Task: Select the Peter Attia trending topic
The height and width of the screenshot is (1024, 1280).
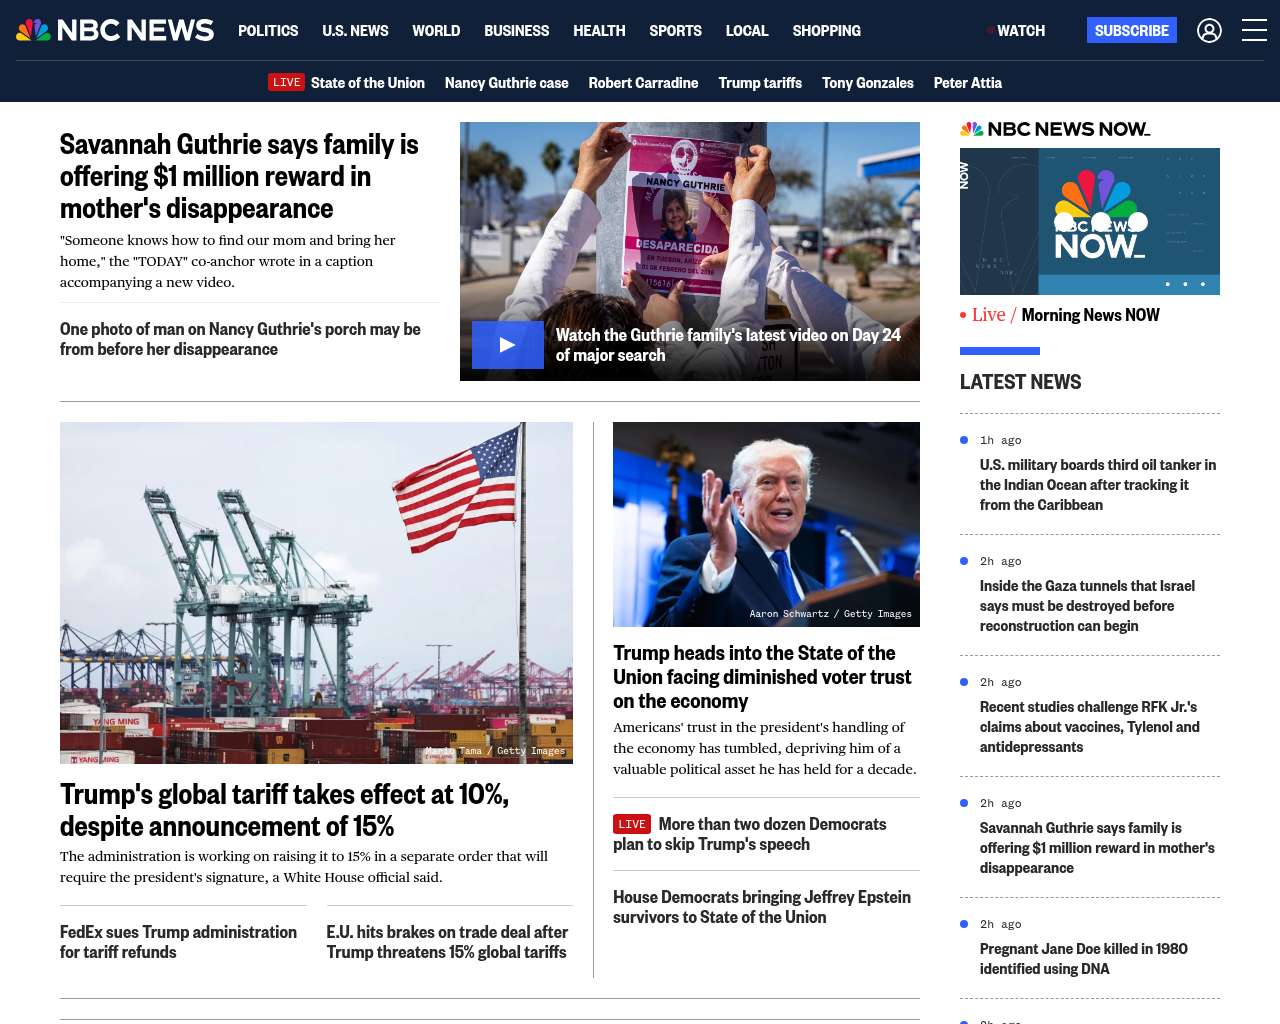Action: pos(967,83)
